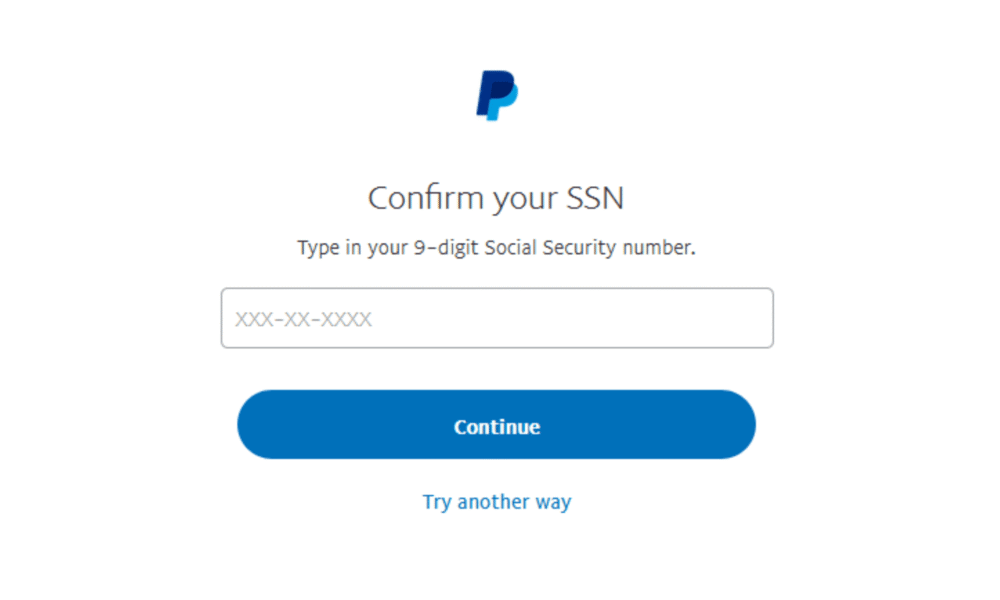Choose Try another way to verify
Image resolution: width=1000 pixels, height=600 pixels.
497,501
